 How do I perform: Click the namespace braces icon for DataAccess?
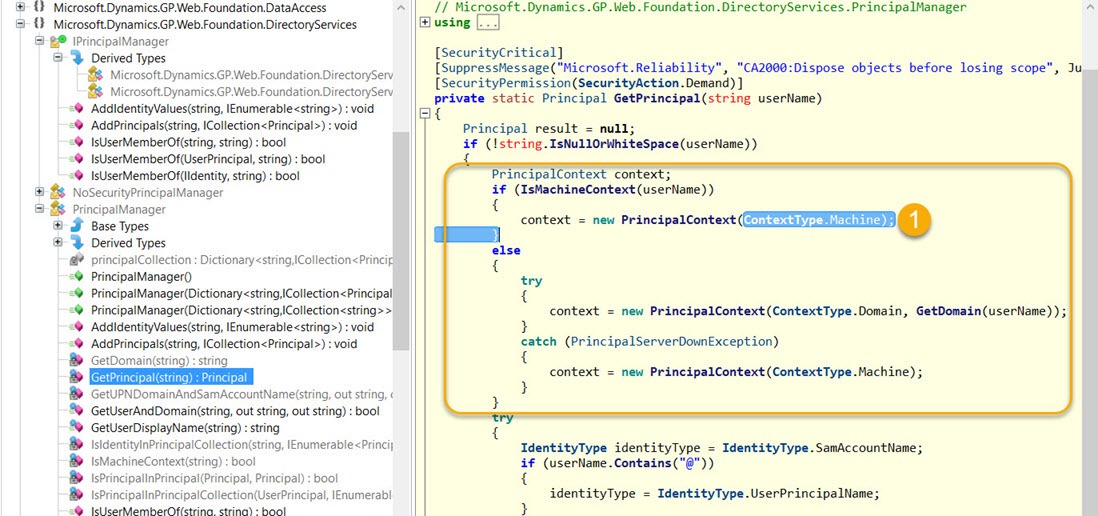(39, 8)
